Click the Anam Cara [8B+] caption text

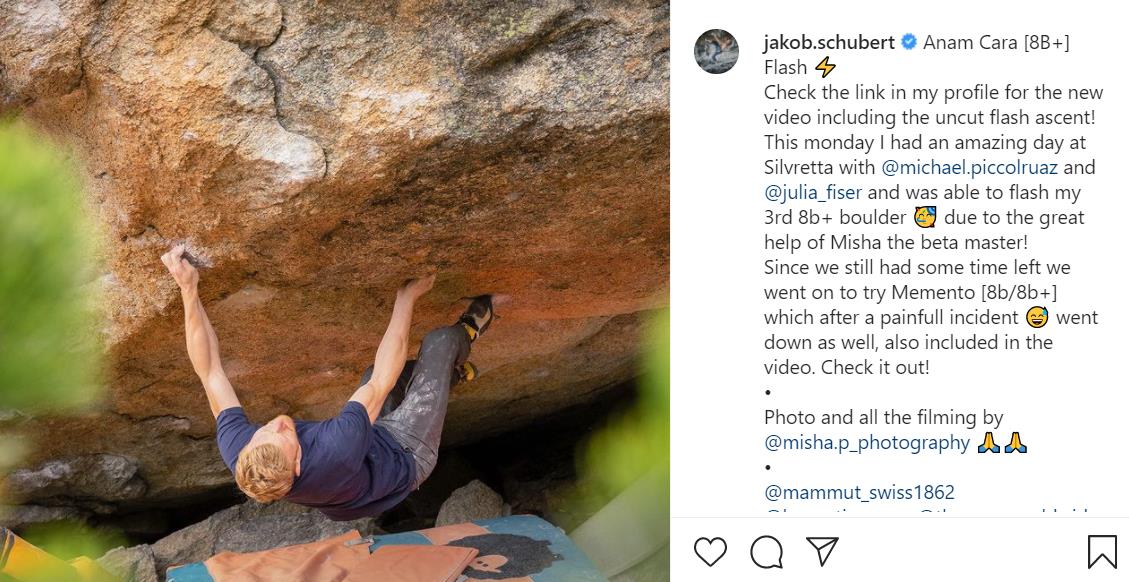click(x=997, y=42)
